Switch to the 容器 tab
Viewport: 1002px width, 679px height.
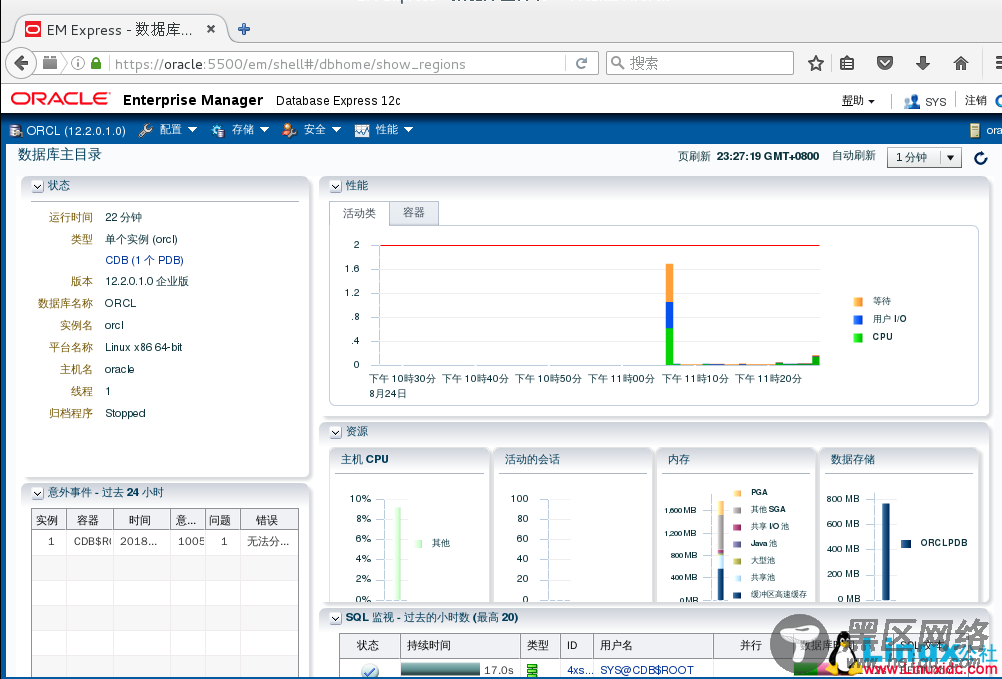pyautogui.click(x=413, y=213)
